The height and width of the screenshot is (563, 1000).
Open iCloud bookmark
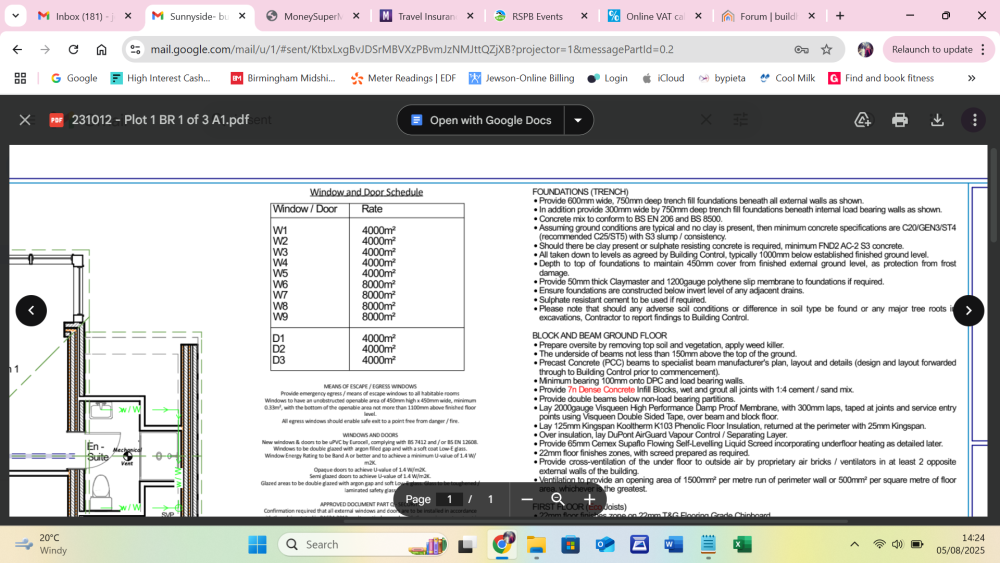pyautogui.click(x=663, y=78)
